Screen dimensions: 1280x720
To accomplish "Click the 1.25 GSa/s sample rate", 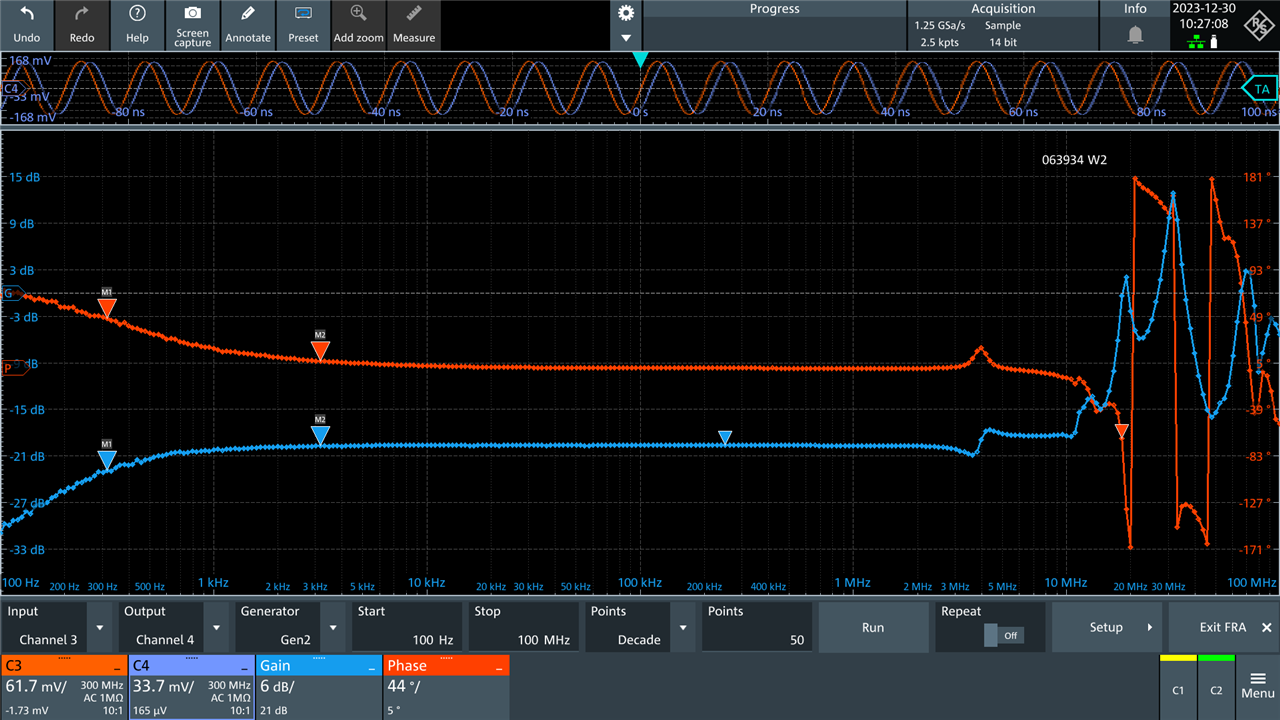I will tap(940, 26).
